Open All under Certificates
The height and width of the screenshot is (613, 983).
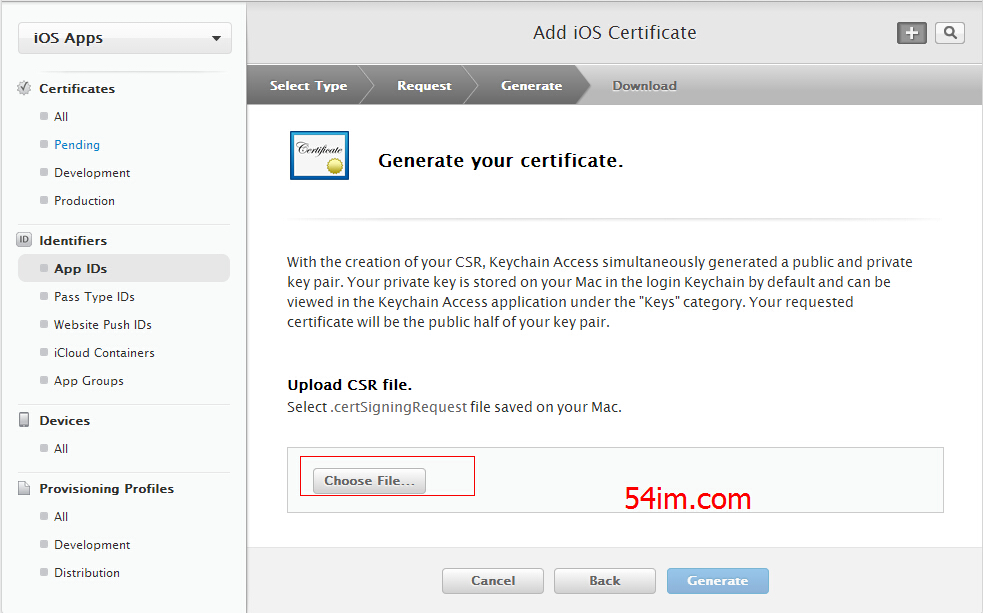(x=61, y=117)
